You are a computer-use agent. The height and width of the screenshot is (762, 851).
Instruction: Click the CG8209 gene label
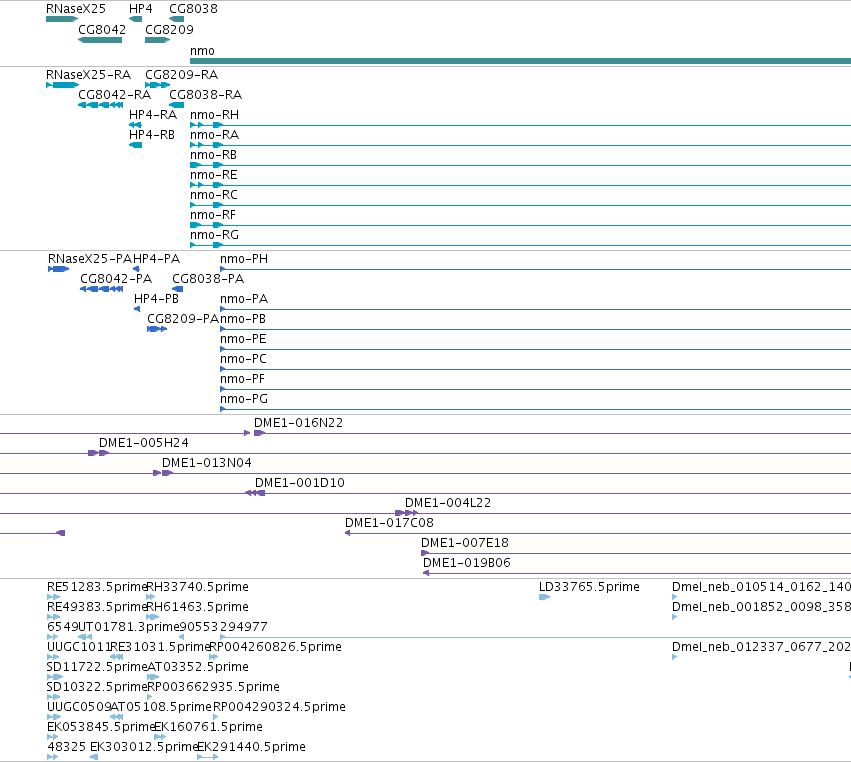(x=169, y=29)
